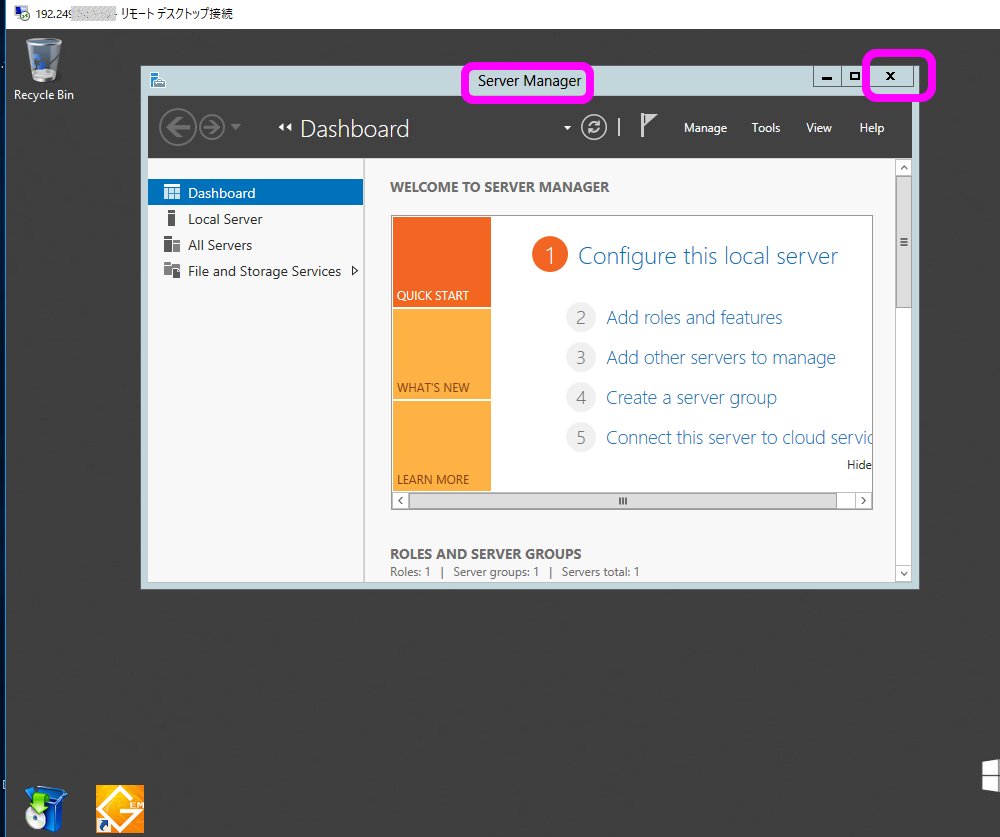The width and height of the screenshot is (1000, 837).
Task: Click the welcome tile horizontal scrollbar thumb
Action: [622, 501]
